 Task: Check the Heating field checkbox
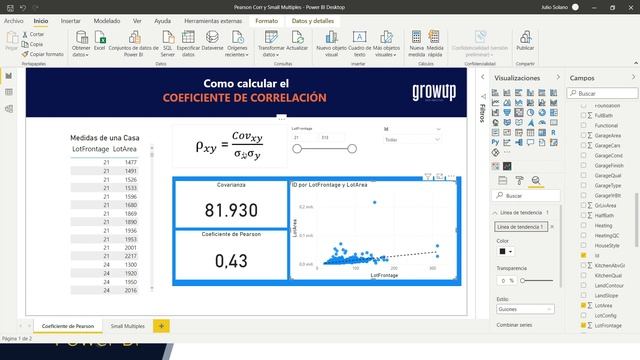[583, 225]
